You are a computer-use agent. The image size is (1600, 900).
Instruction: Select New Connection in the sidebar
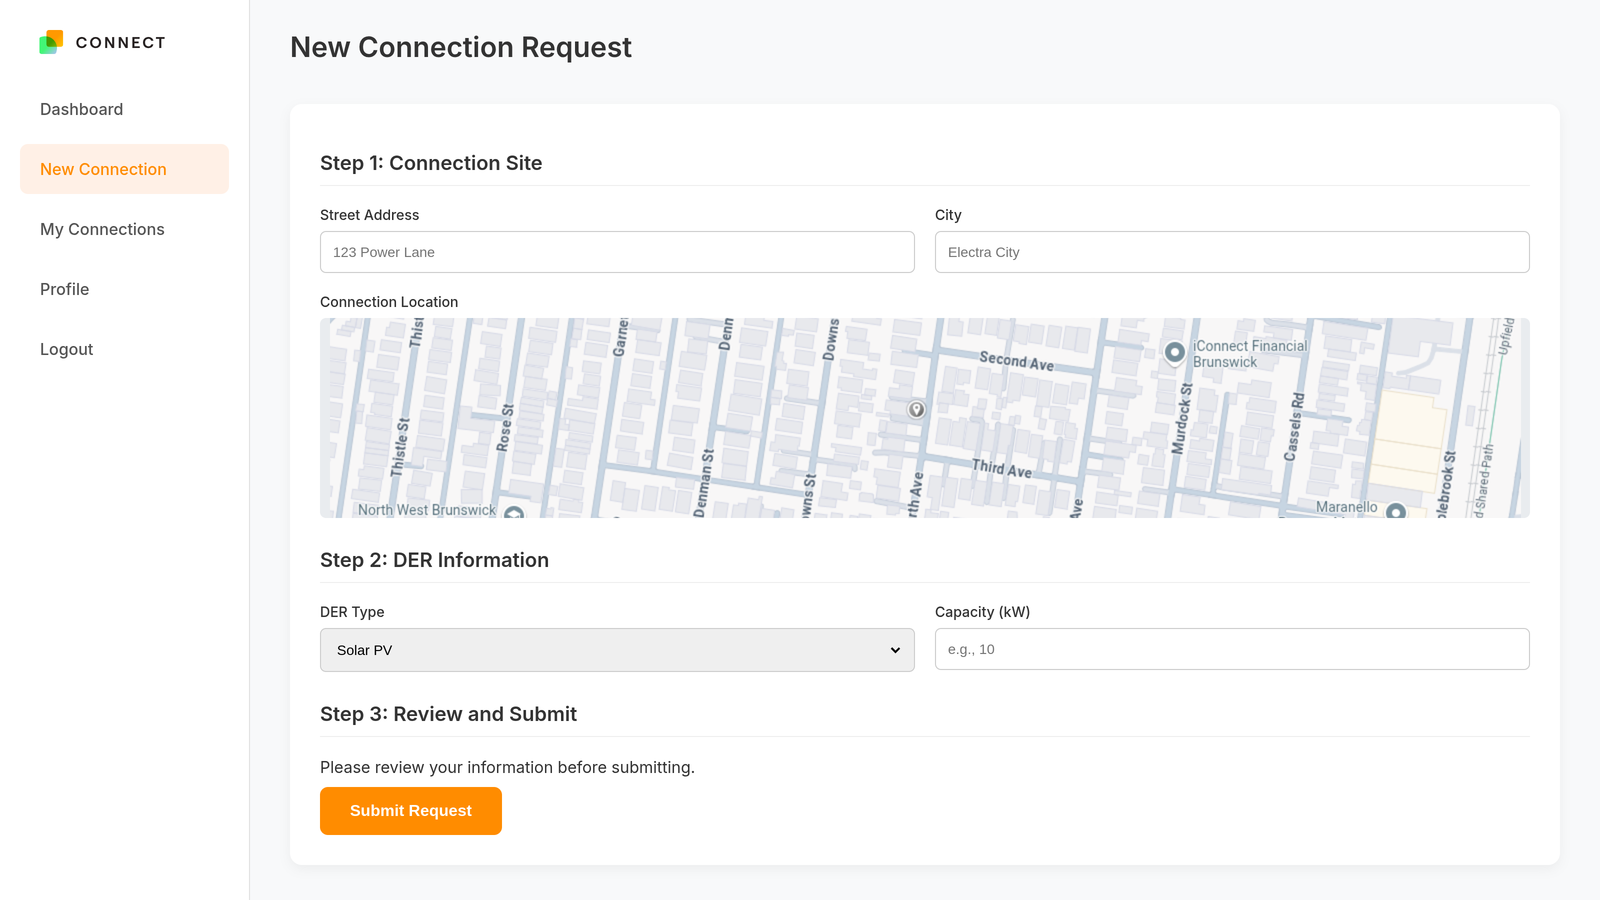pos(103,169)
